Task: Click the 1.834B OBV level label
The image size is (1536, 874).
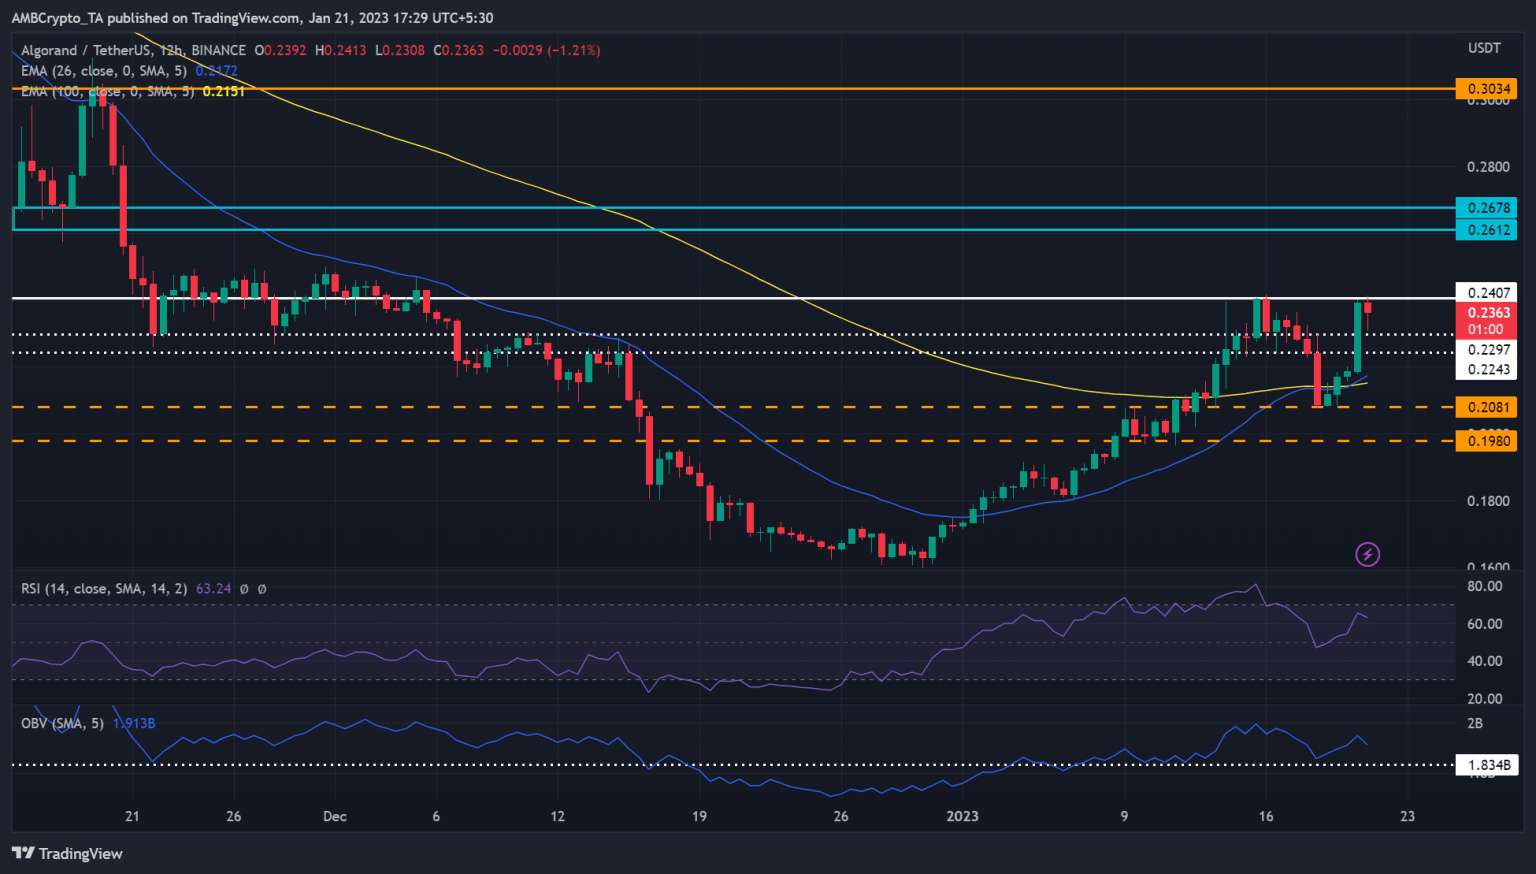Action: 1487,765
